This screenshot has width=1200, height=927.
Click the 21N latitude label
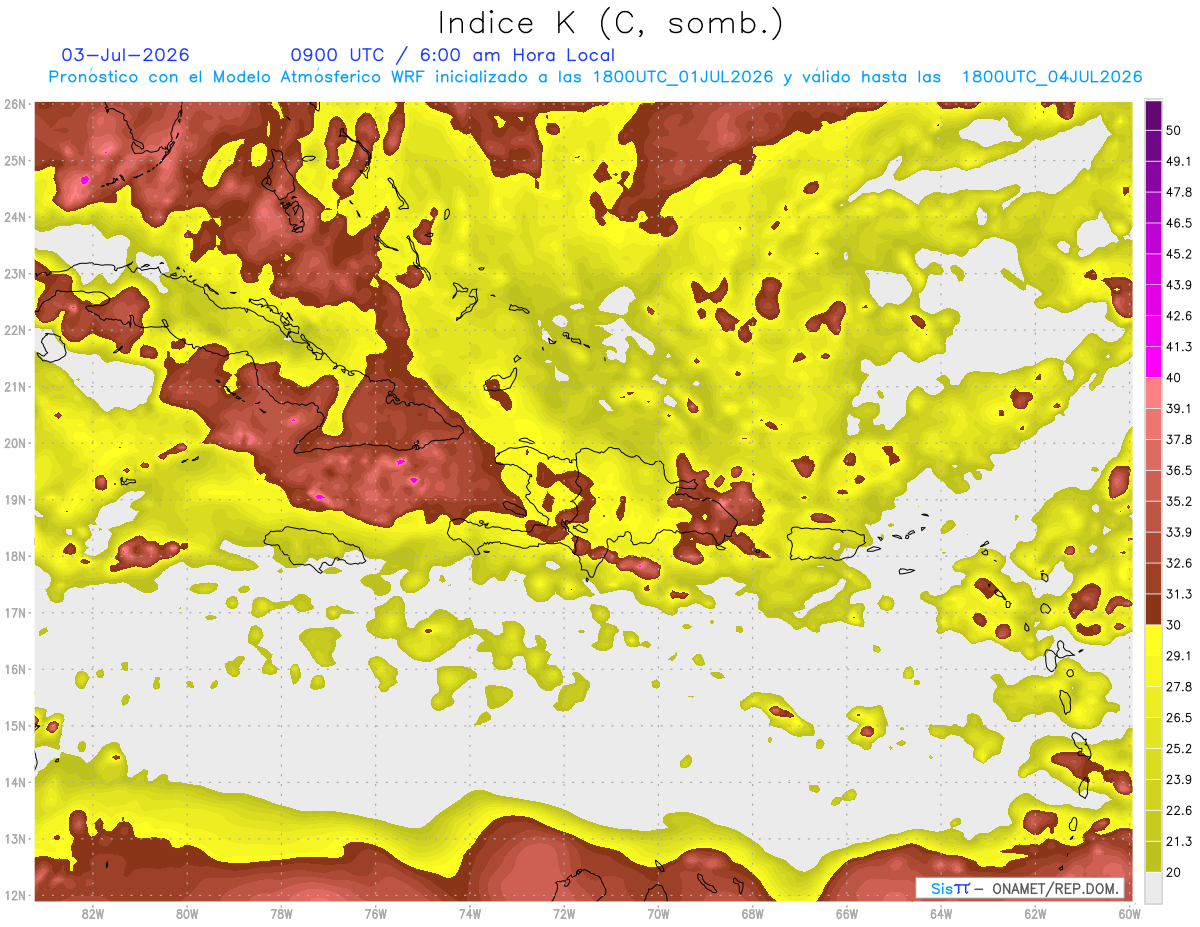pos(14,387)
